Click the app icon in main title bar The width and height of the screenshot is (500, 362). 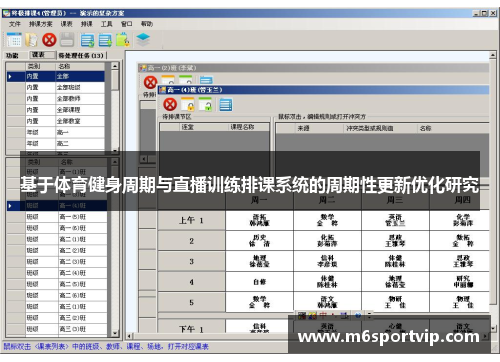click(x=6, y=13)
